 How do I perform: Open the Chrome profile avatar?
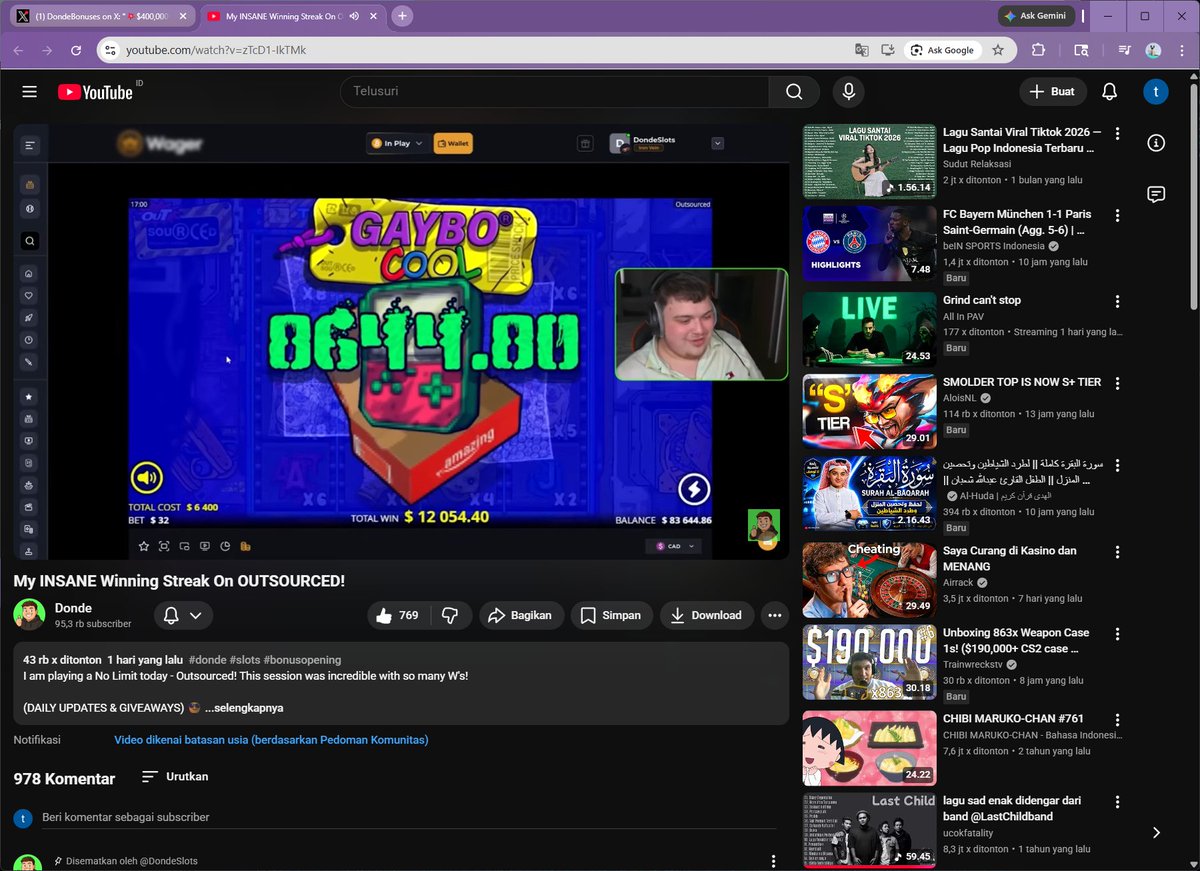pyautogui.click(x=1153, y=50)
